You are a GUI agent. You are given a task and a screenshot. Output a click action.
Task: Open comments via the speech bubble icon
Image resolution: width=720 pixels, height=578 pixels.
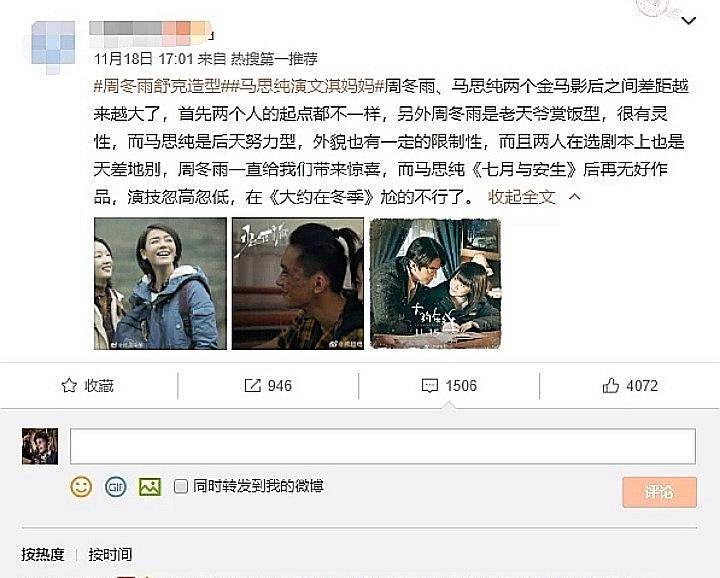[x=429, y=385]
